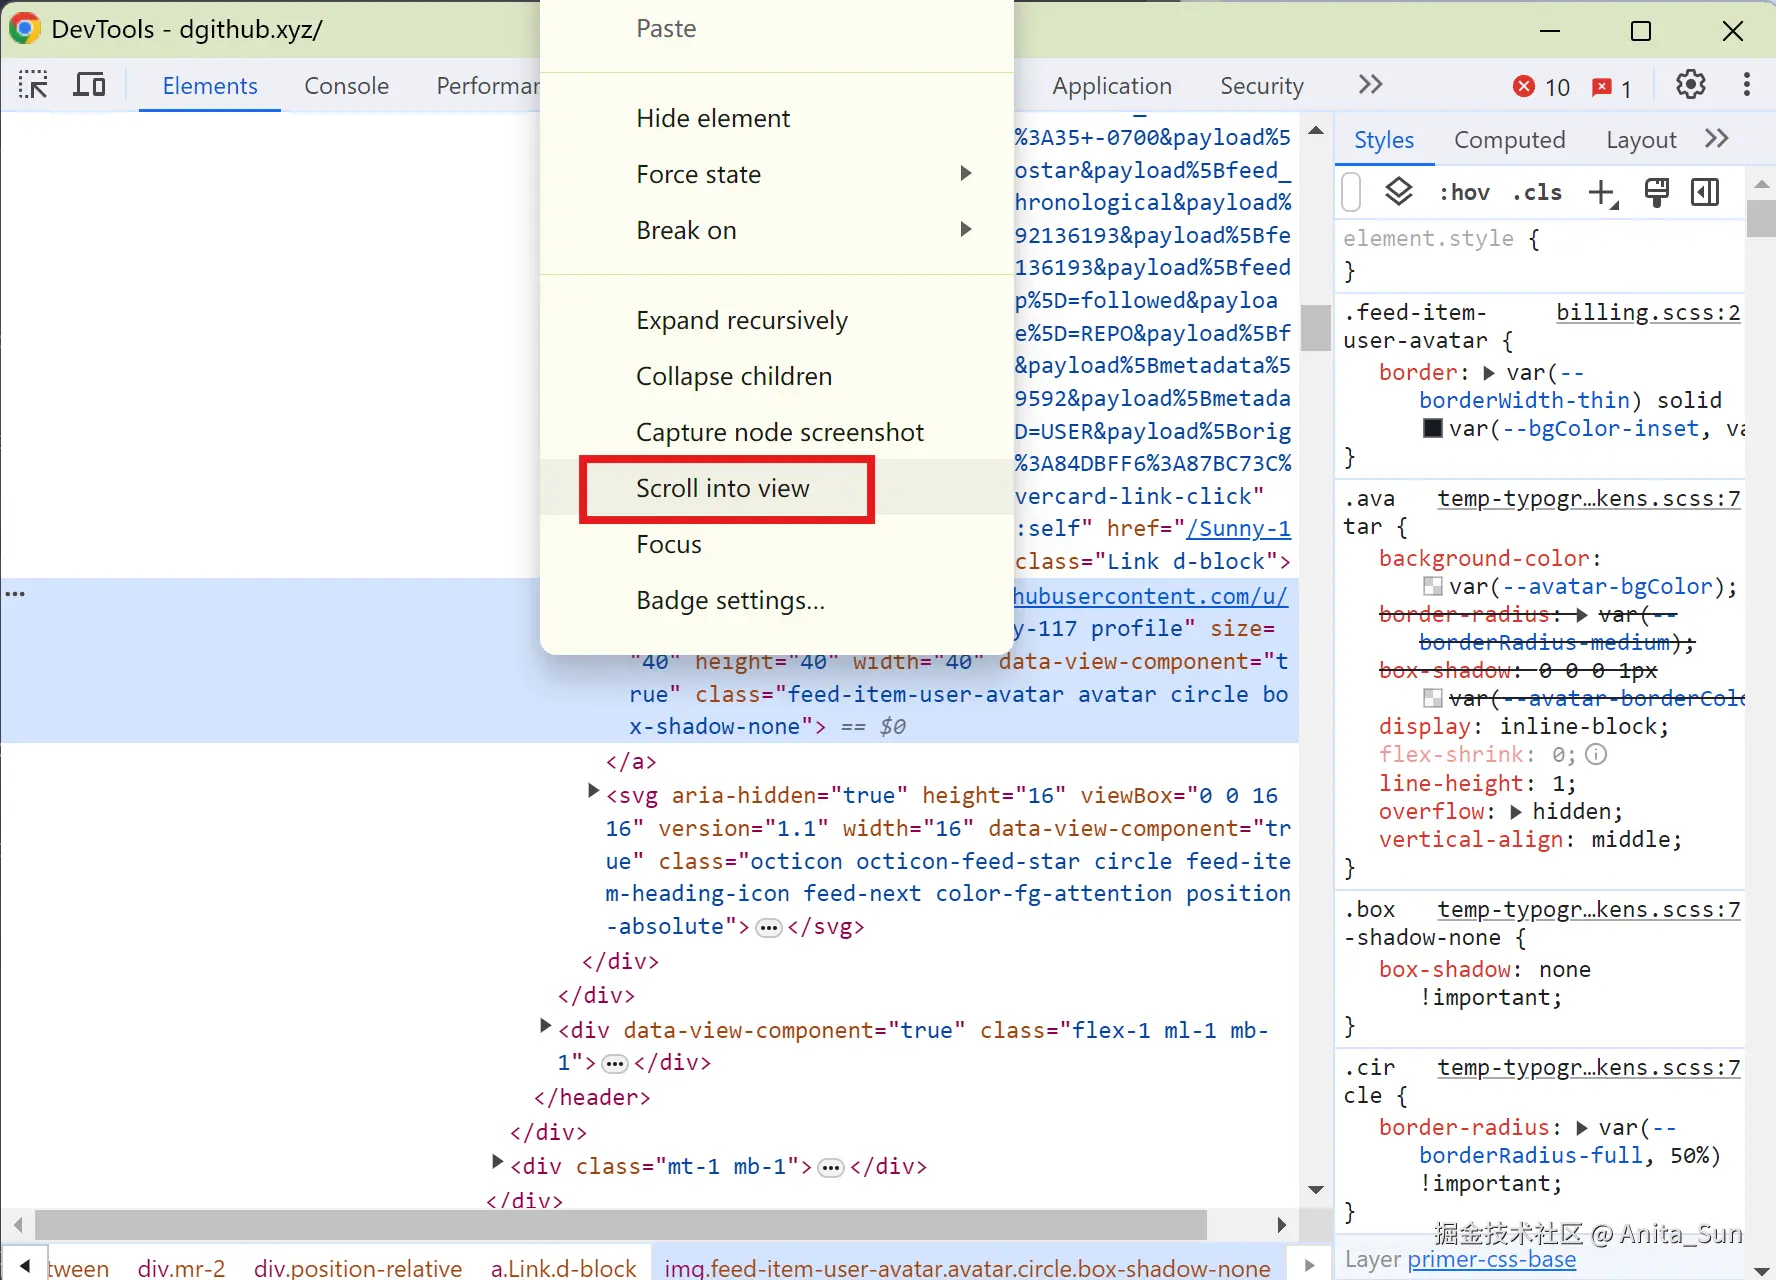Open source link for the .avatar rule
This screenshot has width=1776, height=1280.
pos(1589,499)
